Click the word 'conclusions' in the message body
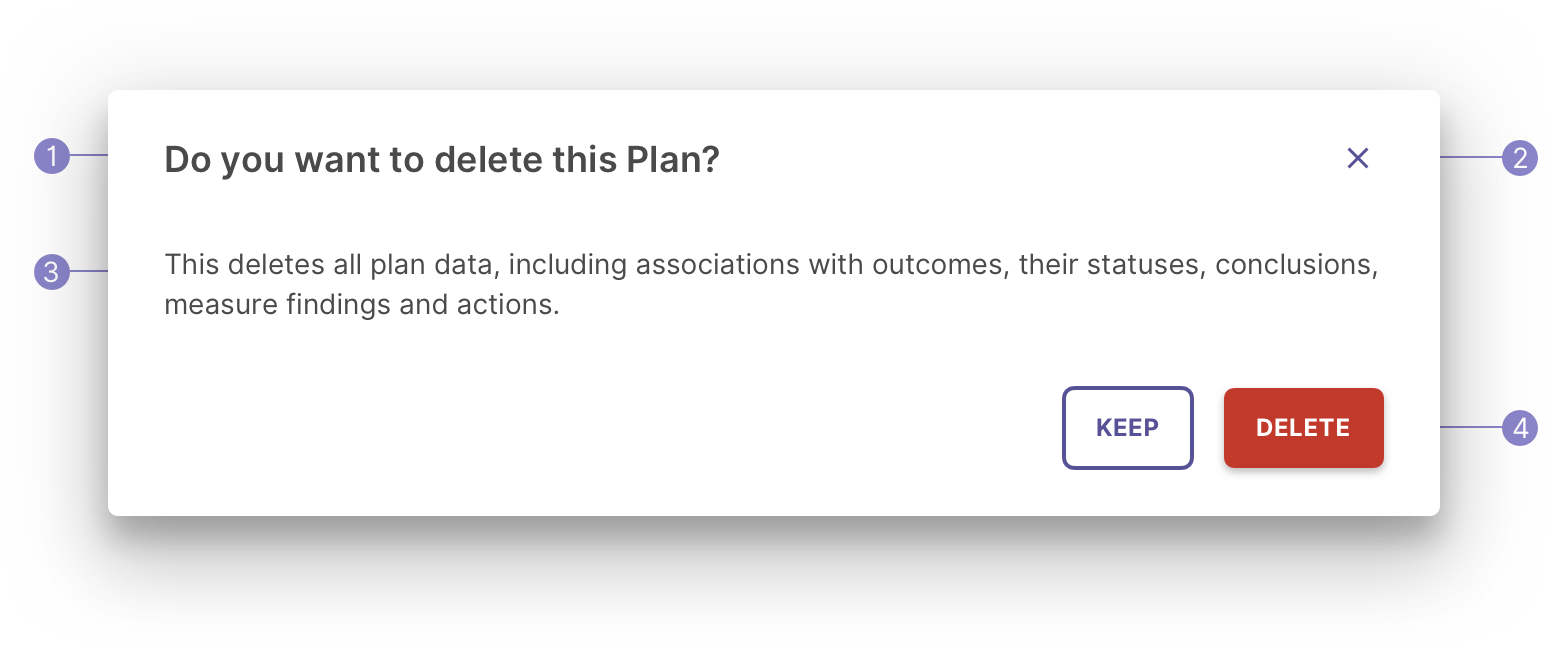 1297,265
